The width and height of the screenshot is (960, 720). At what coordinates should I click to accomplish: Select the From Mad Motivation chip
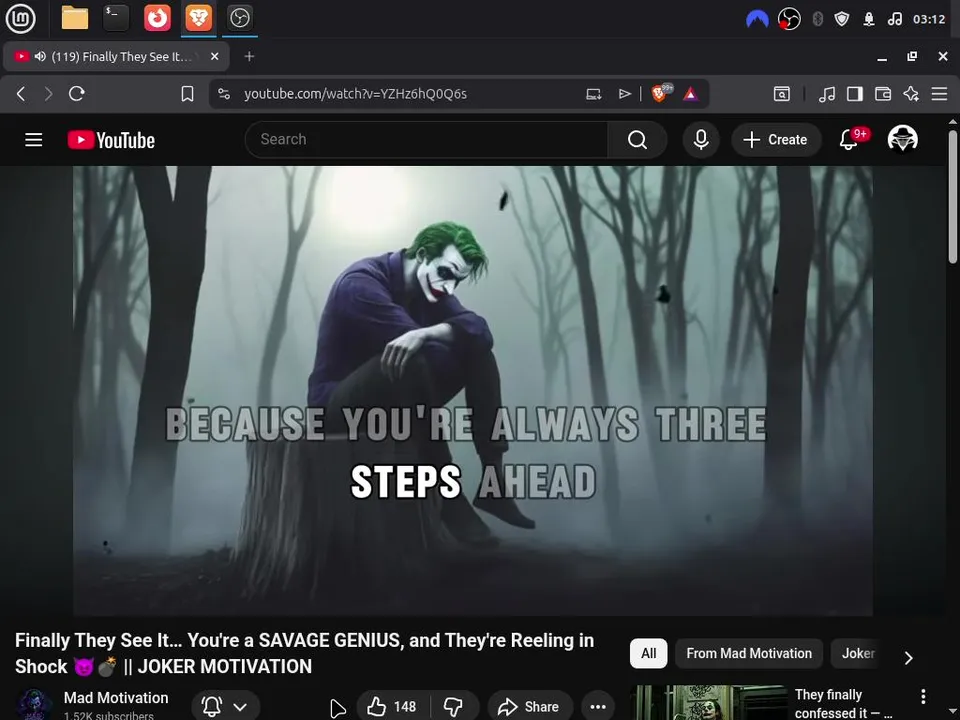pyautogui.click(x=749, y=653)
